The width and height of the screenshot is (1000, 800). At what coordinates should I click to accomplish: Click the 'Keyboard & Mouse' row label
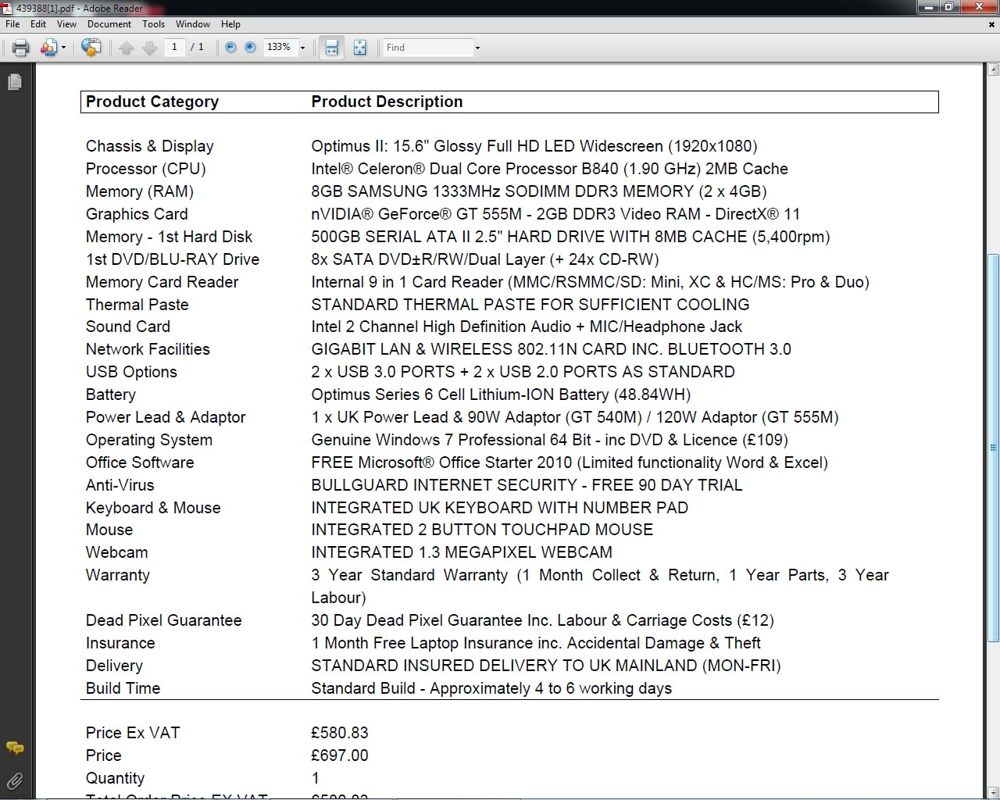point(153,508)
